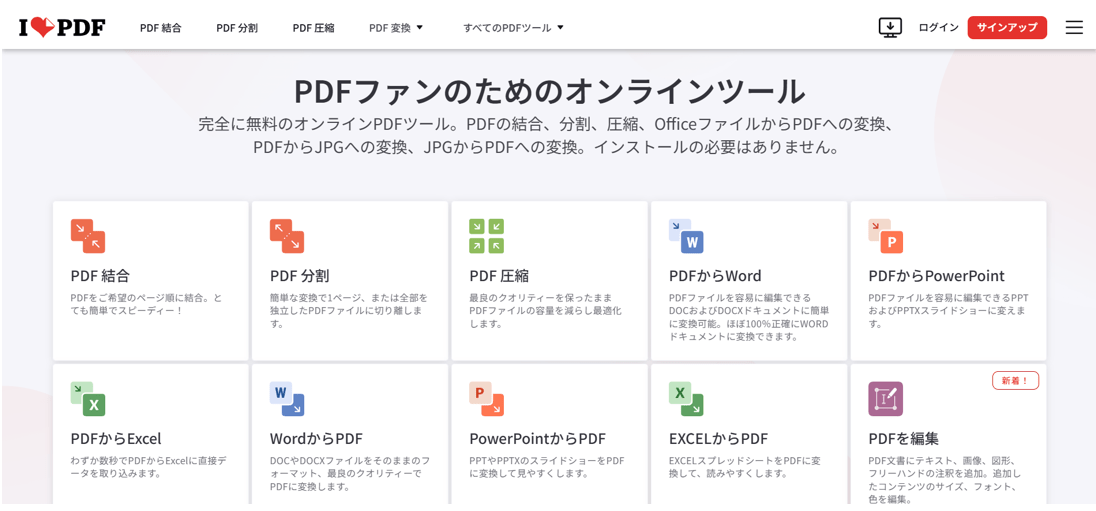This screenshot has width=1096, height=511.
Task: Click the EXCELからPDF card title
Action: [x=719, y=439]
